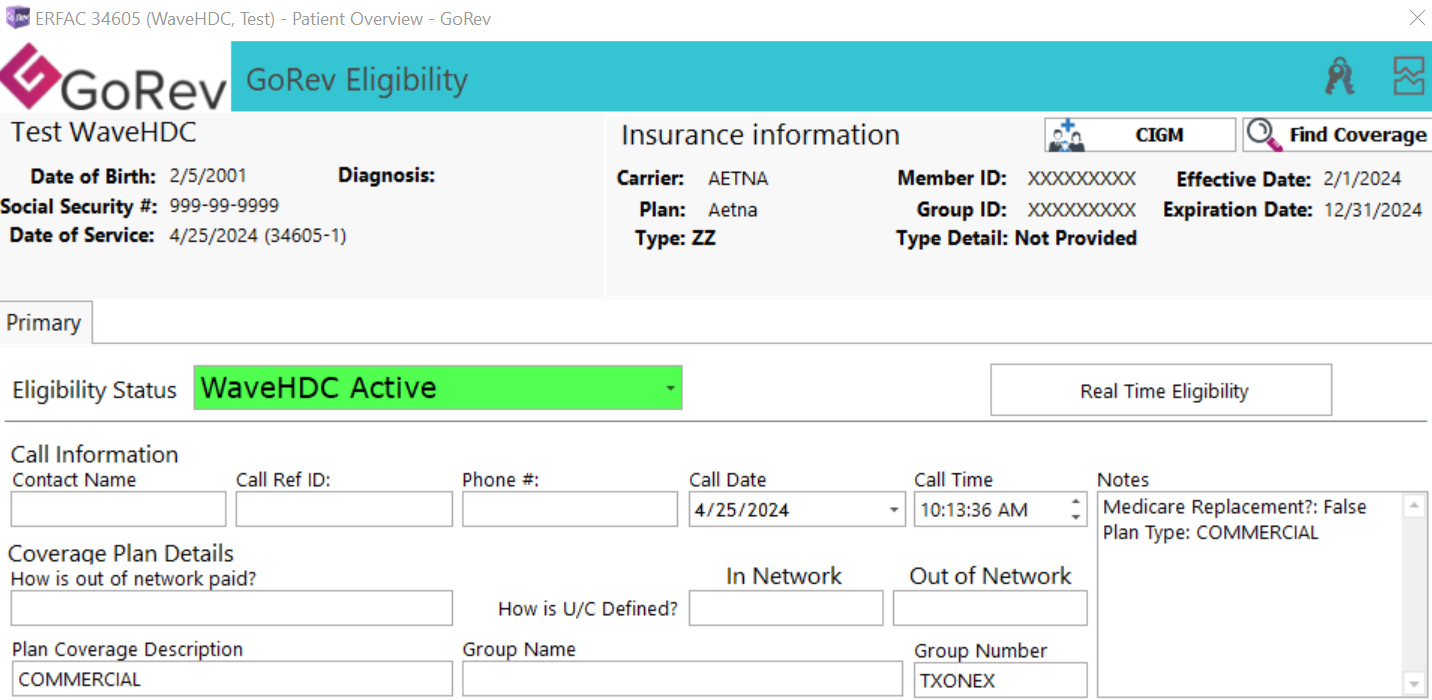Image resolution: width=1432 pixels, height=700 pixels.
Task: Click the Date of Service value 4/25/2024 (34605-1)
Action: (258, 236)
